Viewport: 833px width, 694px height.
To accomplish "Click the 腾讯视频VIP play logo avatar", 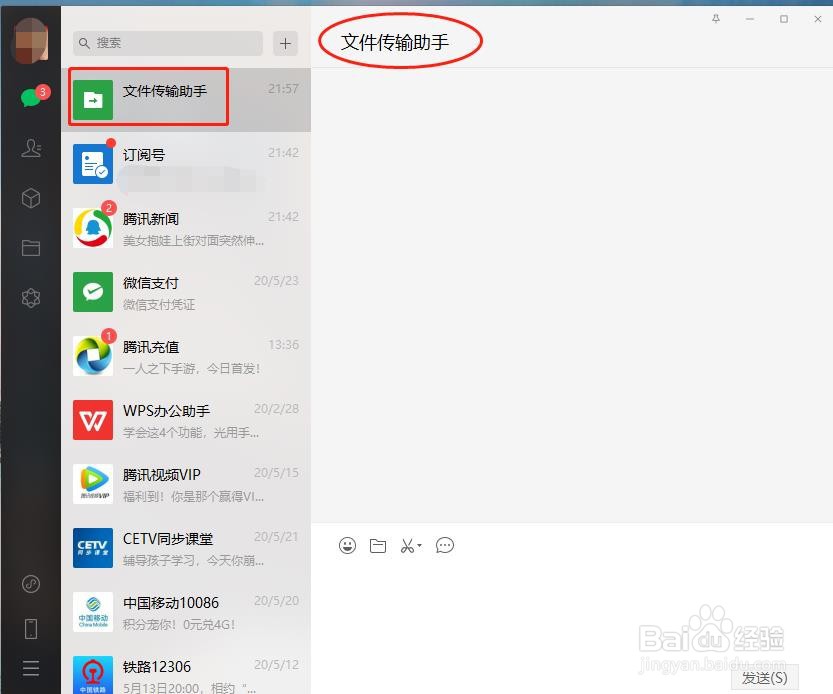I will click(93, 484).
